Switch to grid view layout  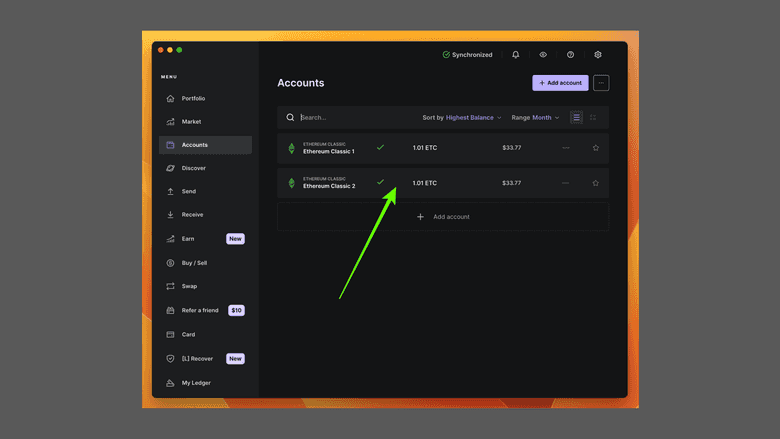pos(593,118)
